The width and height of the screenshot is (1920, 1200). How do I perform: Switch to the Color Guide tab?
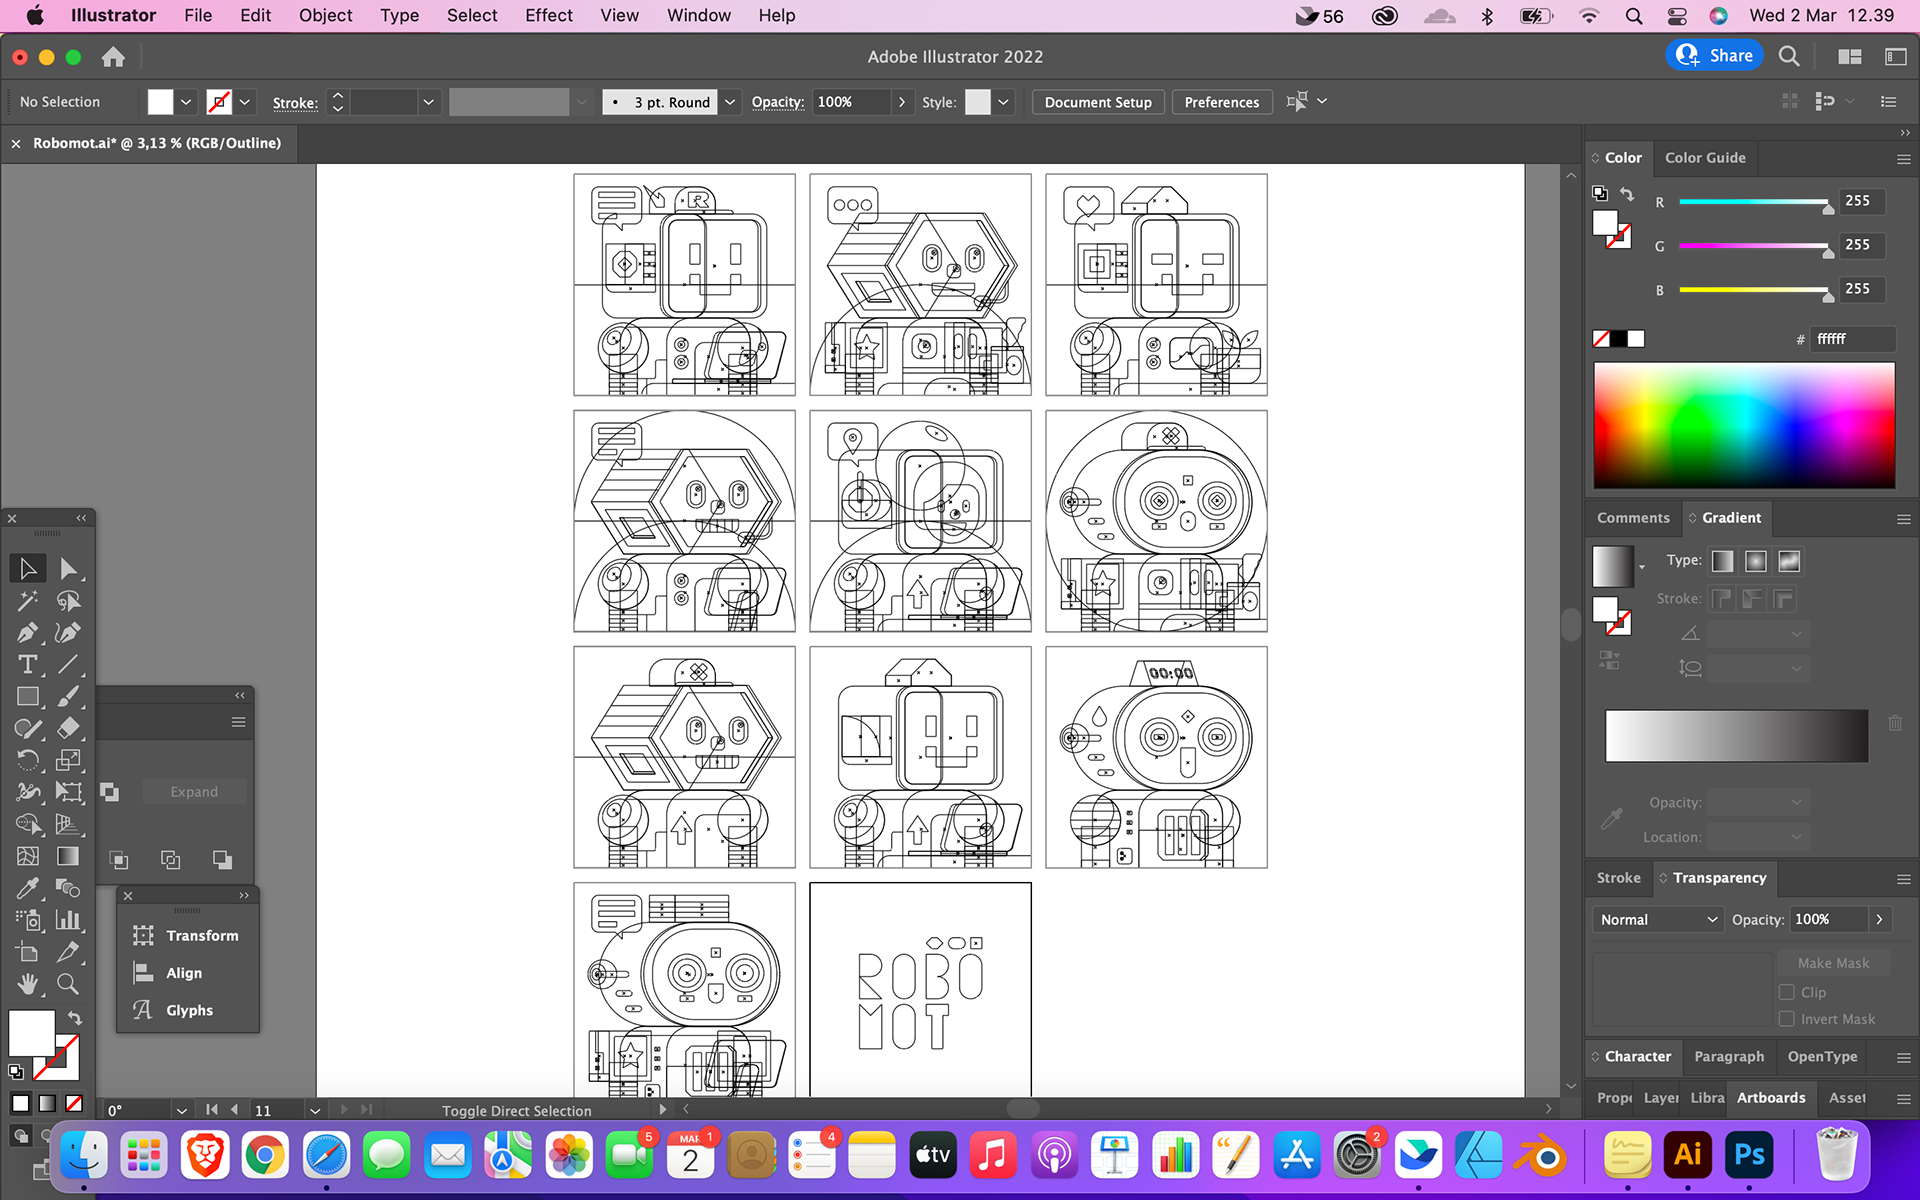pos(1705,158)
